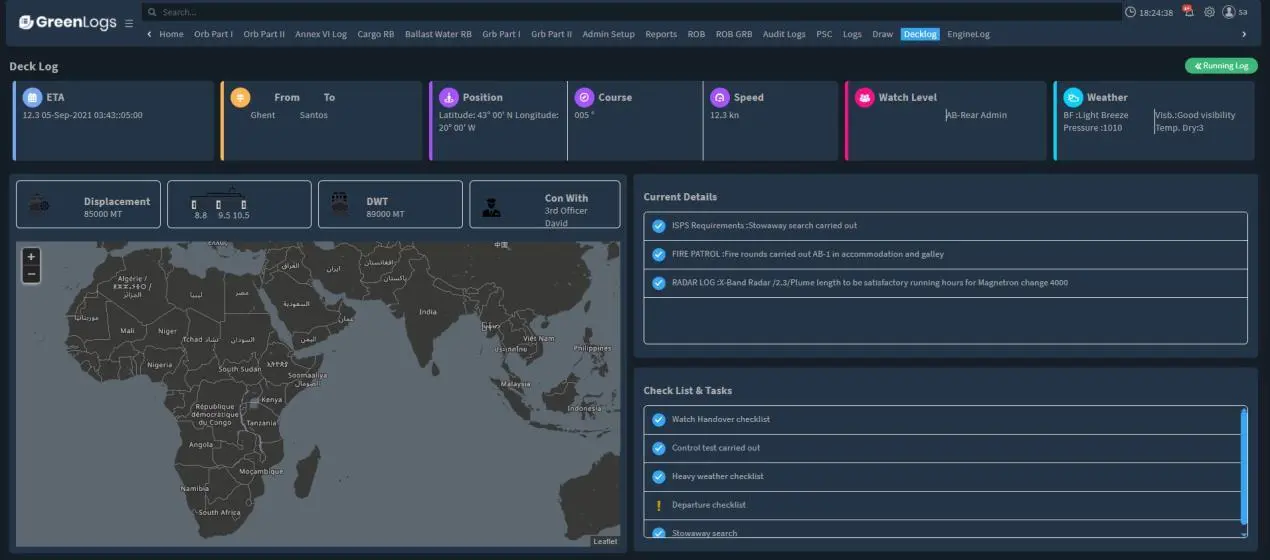Open the Leaflet attribution link

[605, 541]
